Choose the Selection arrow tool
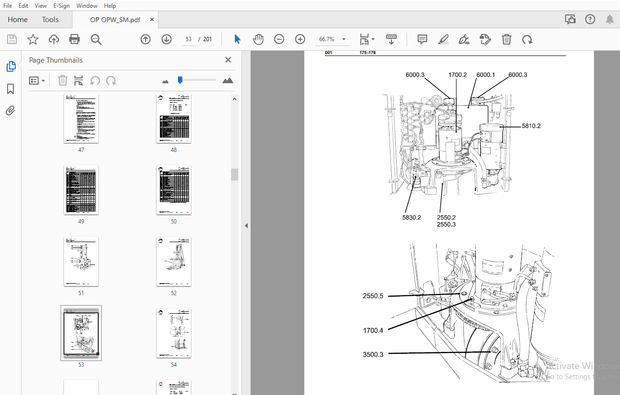 [x=237, y=39]
